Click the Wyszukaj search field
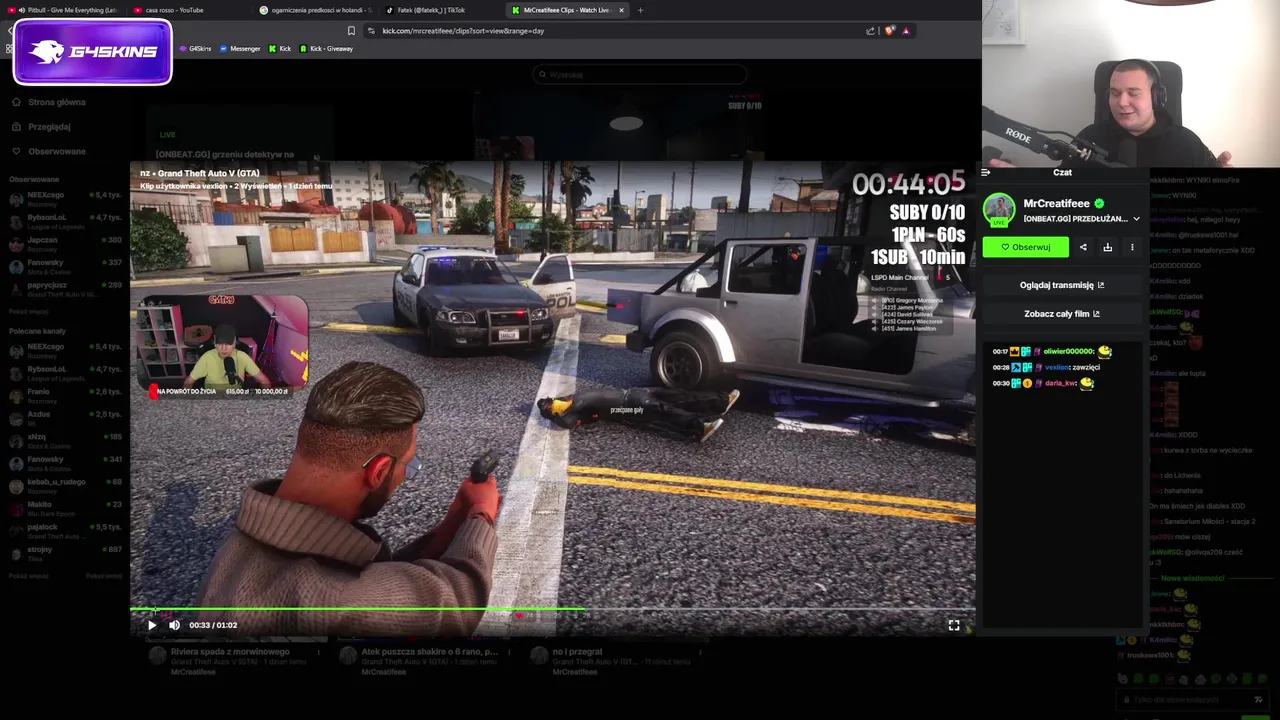1280x720 pixels. [640, 75]
